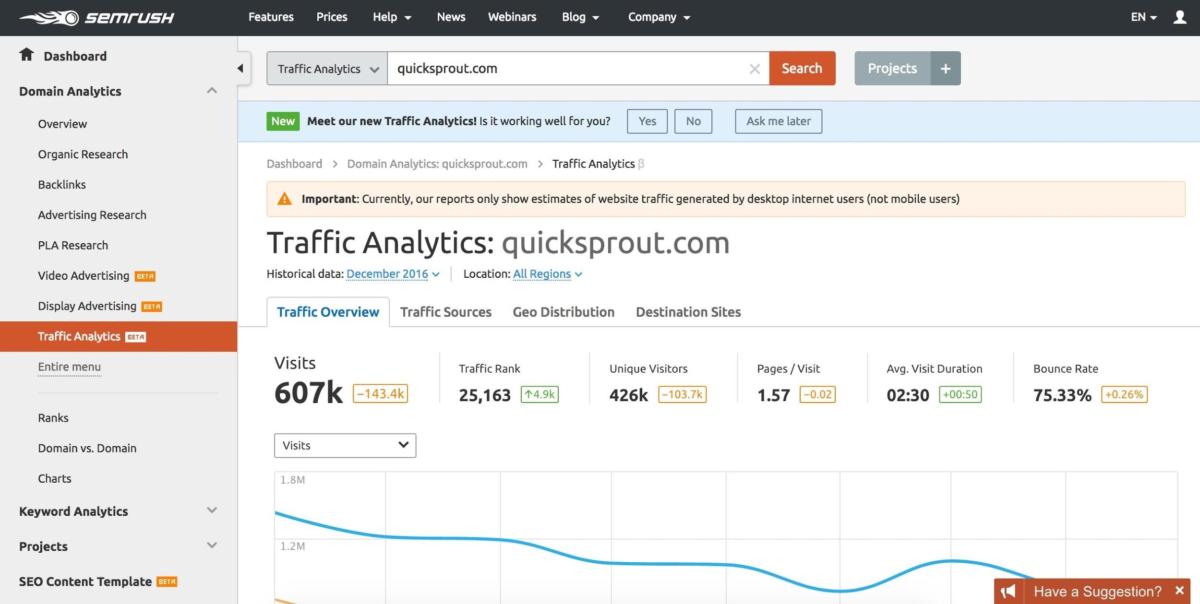The height and width of the screenshot is (604, 1200).
Task: Select the Traffic Overview tab
Action: coord(328,312)
